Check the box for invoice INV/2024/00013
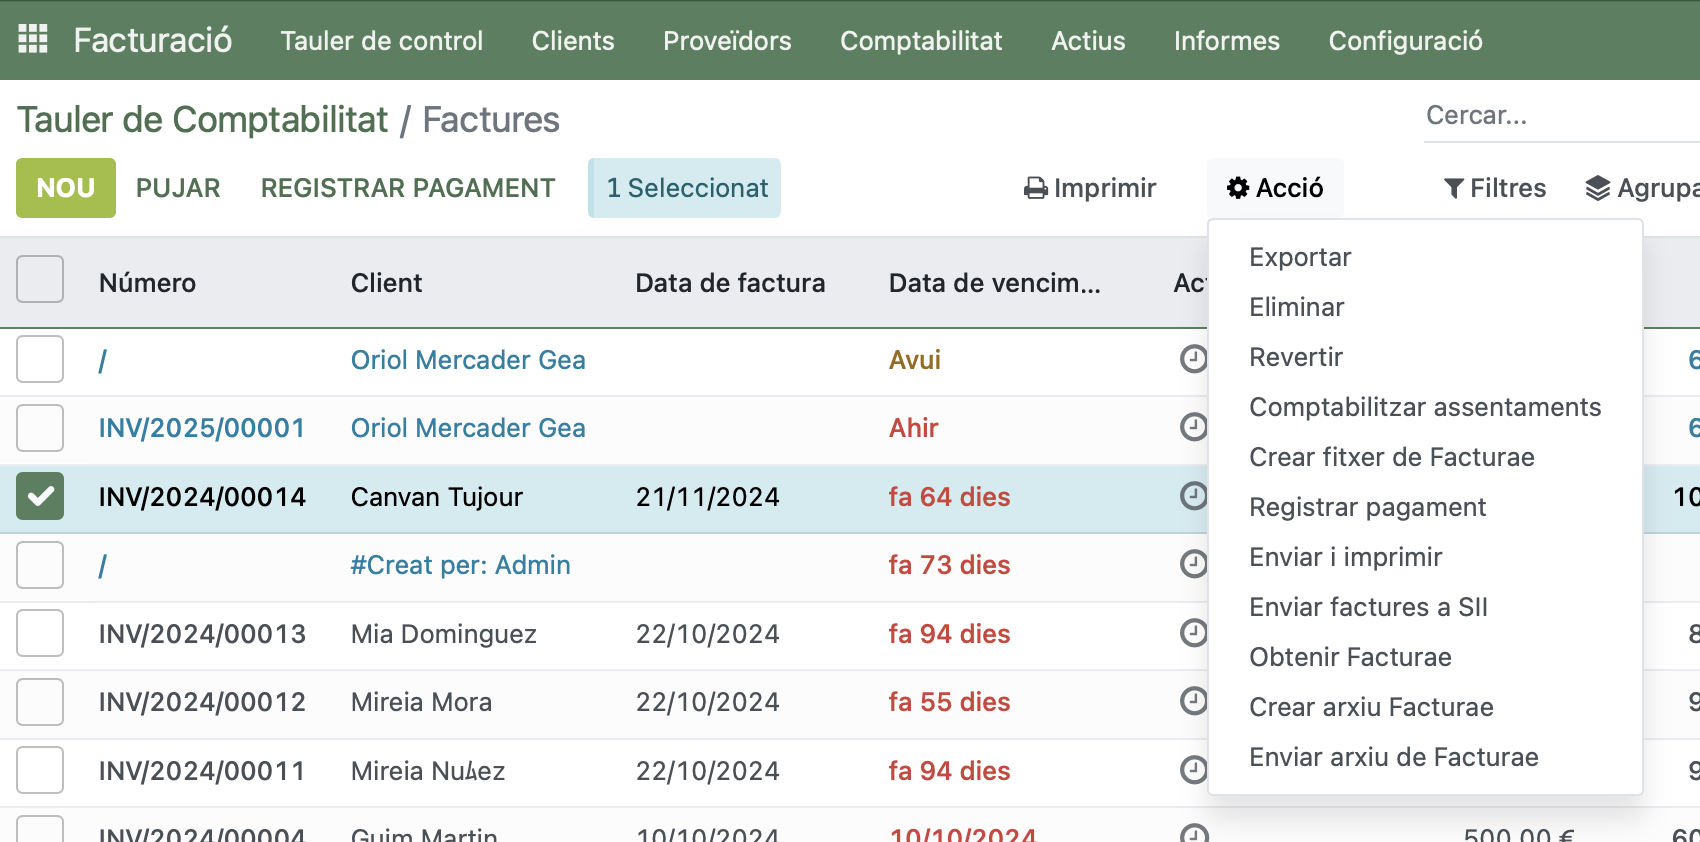Image resolution: width=1700 pixels, height=842 pixels. 40,633
